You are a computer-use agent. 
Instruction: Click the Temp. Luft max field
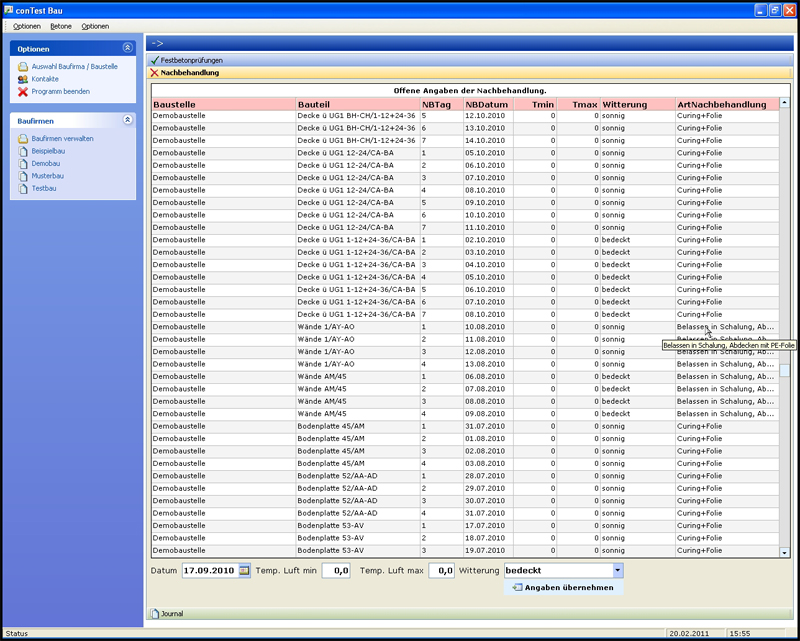pyautogui.click(x=441, y=571)
